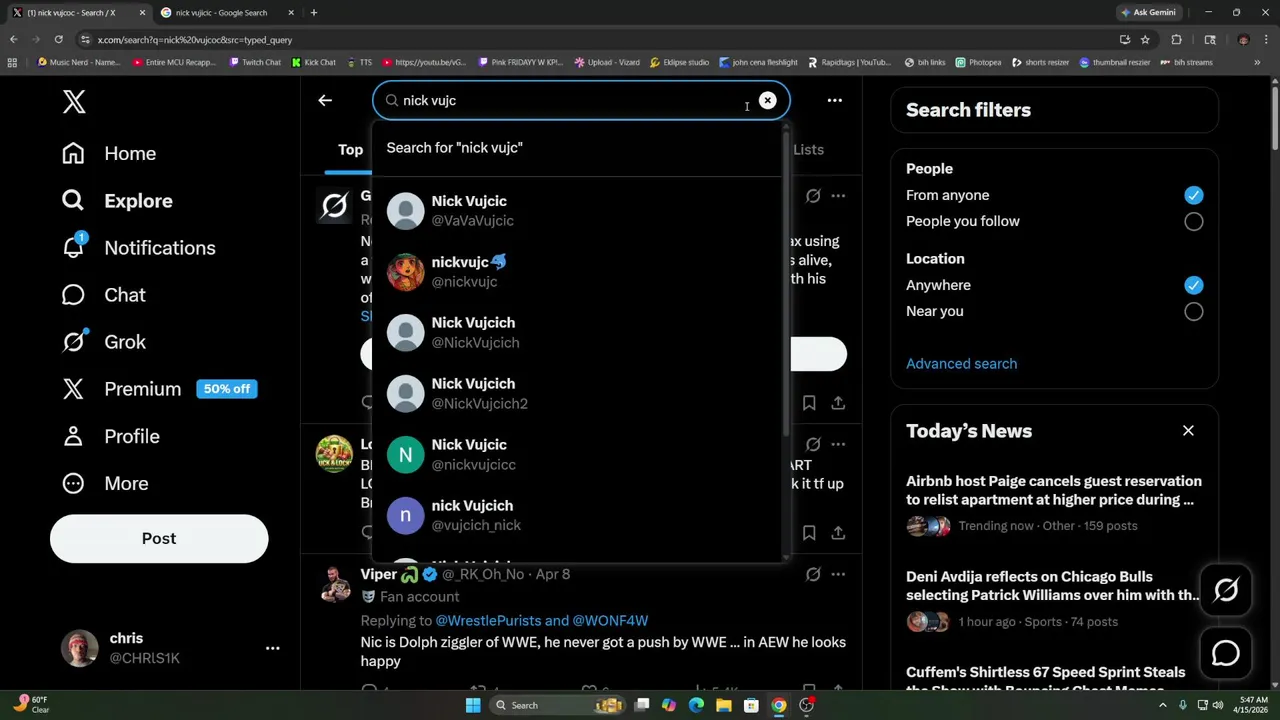
Task: Open account menu dots next to chris
Action: [x=272, y=648]
